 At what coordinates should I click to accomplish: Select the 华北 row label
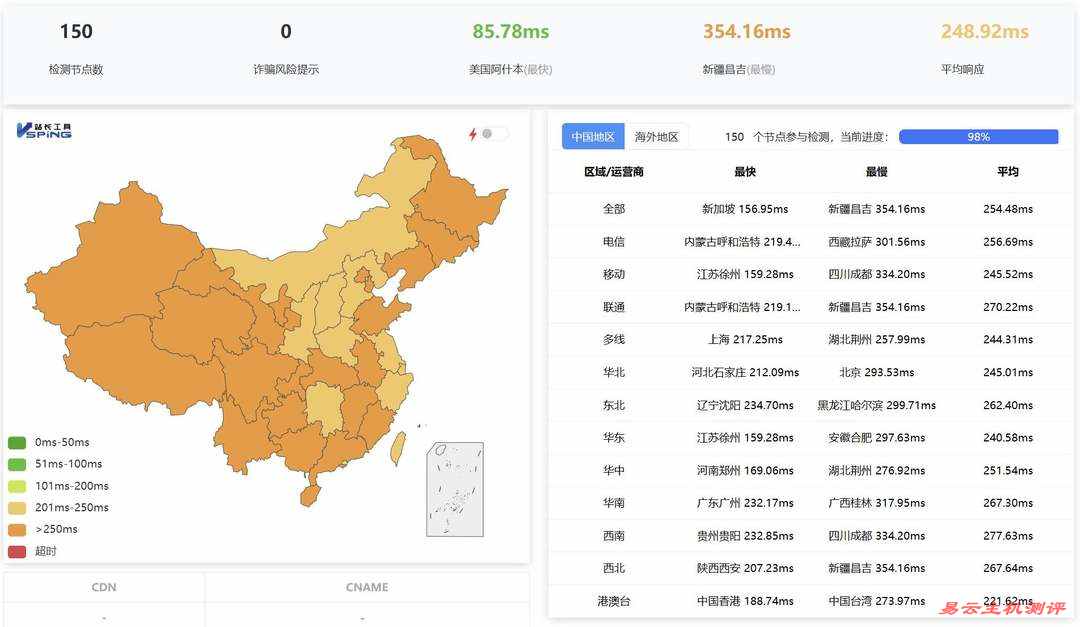(614, 373)
